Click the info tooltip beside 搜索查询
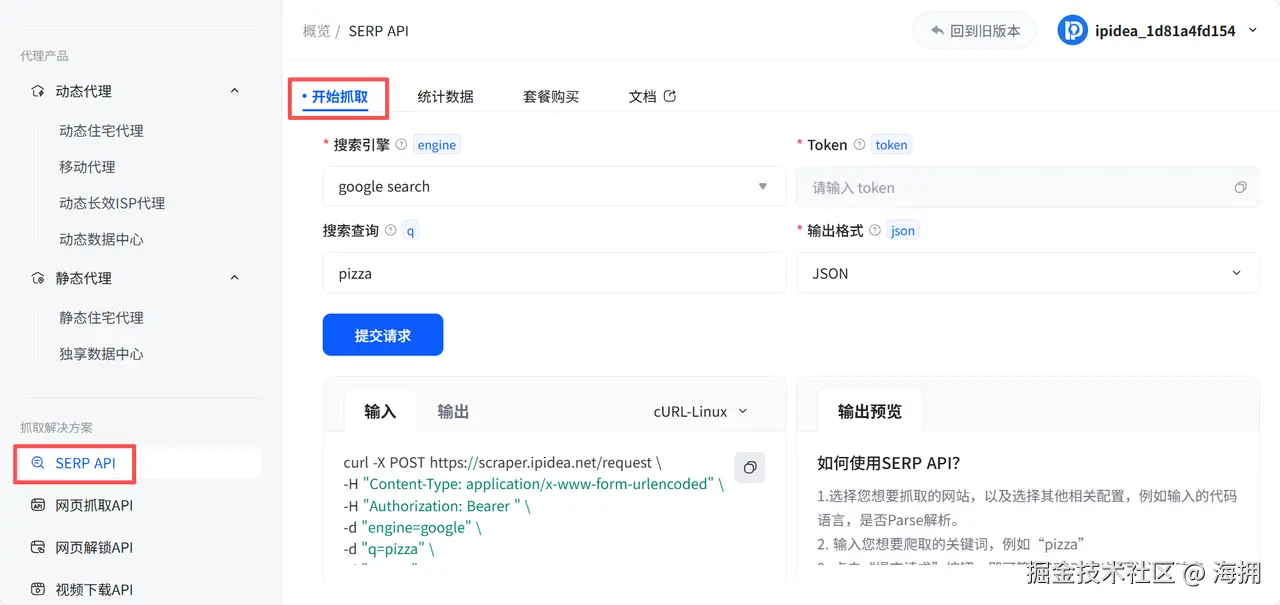The height and width of the screenshot is (605, 1280). [390, 230]
